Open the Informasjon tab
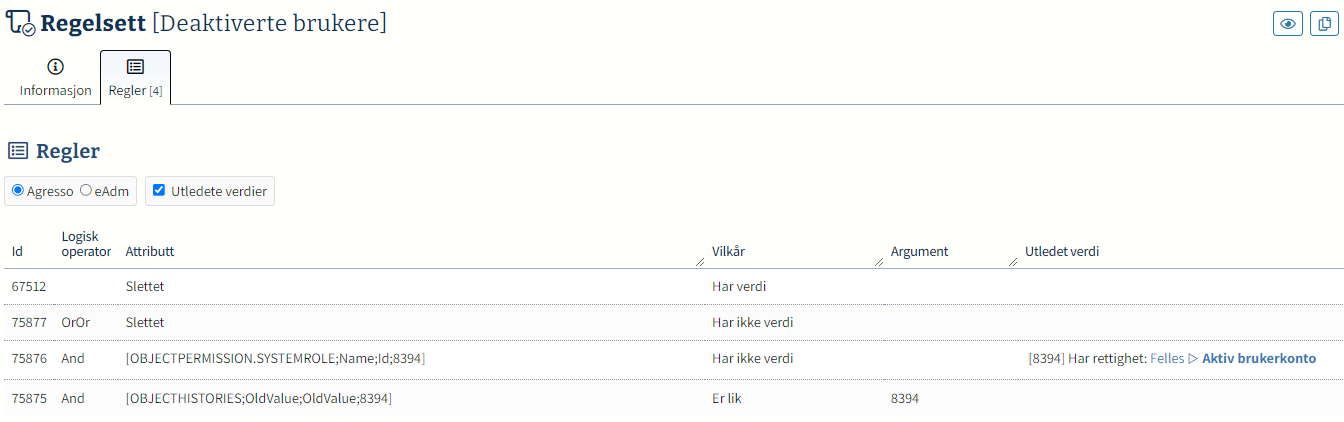1344x422 pixels. 56,78
